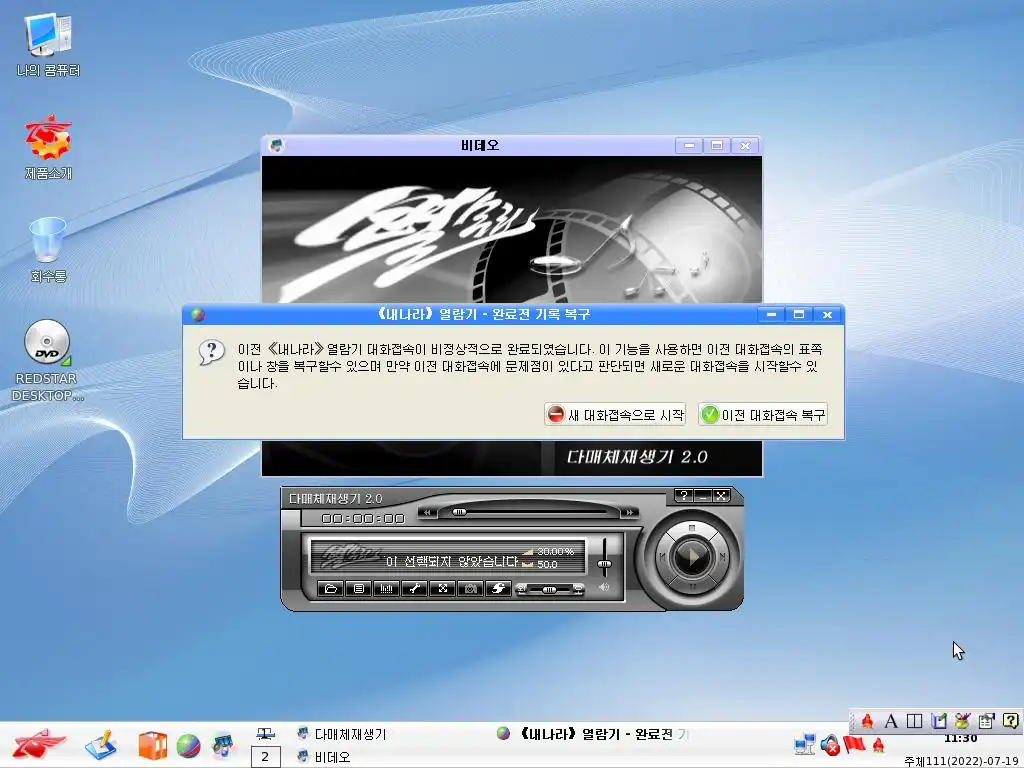This screenshot has width=1024, height=768.
Task: Open '제품소개' desktop icon
Action: point(48,148)
